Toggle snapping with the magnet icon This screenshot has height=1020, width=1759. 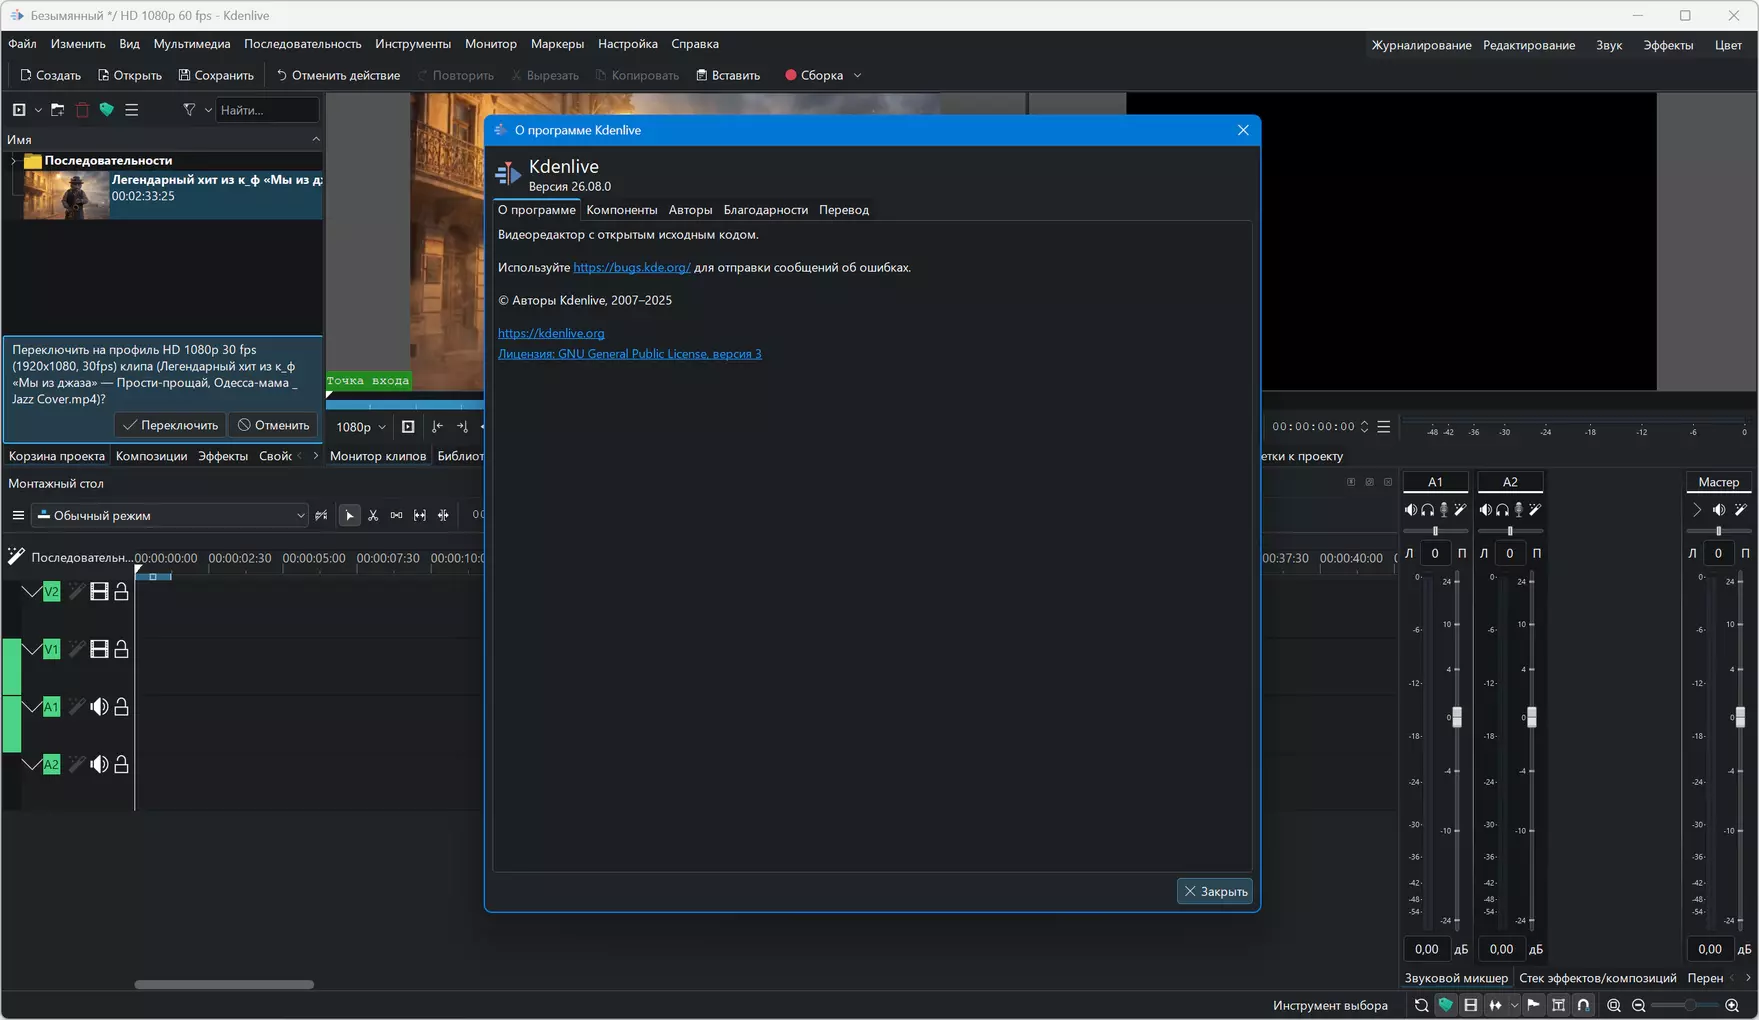(1584, 1006)
